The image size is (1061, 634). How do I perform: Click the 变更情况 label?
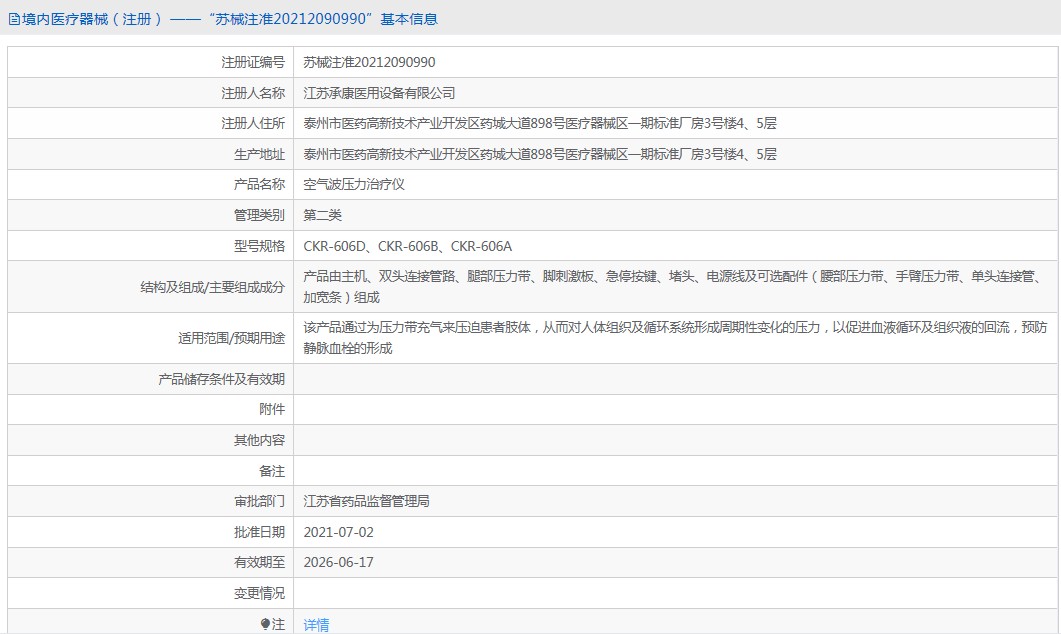(x=260, y=593)
